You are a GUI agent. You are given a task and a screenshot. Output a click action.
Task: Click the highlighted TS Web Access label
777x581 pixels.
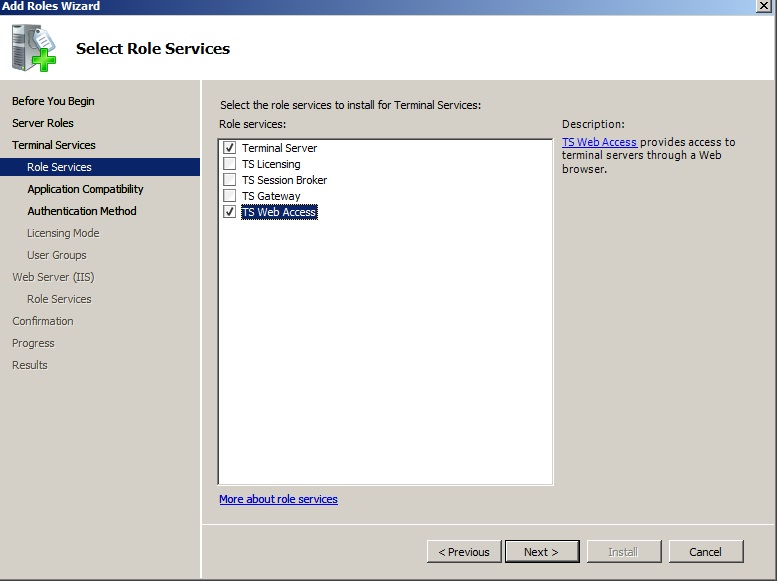(279, 212)
